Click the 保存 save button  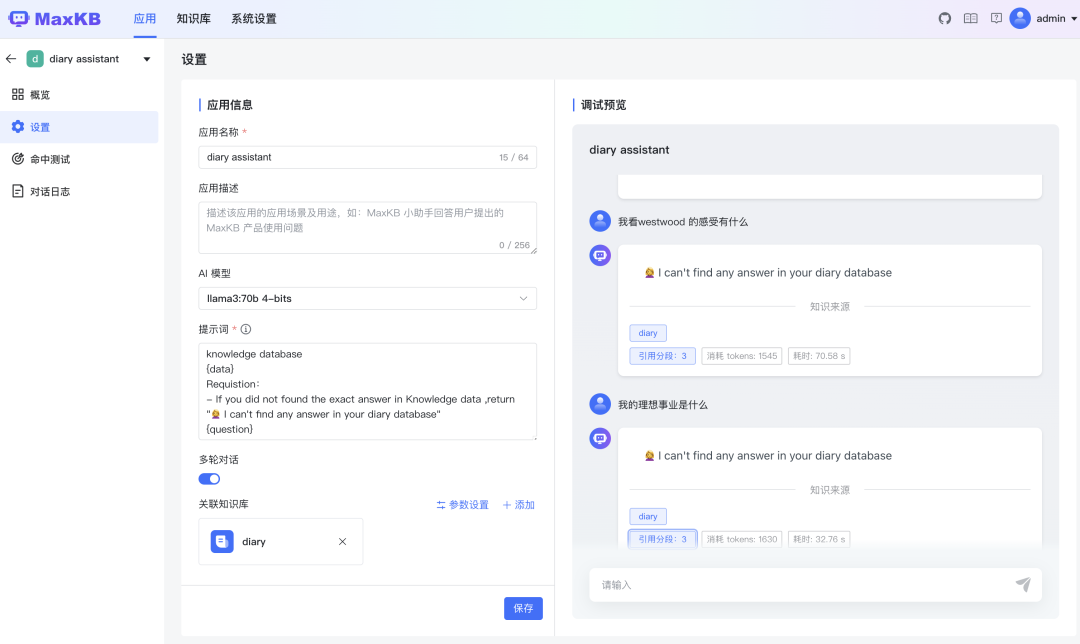523,608
